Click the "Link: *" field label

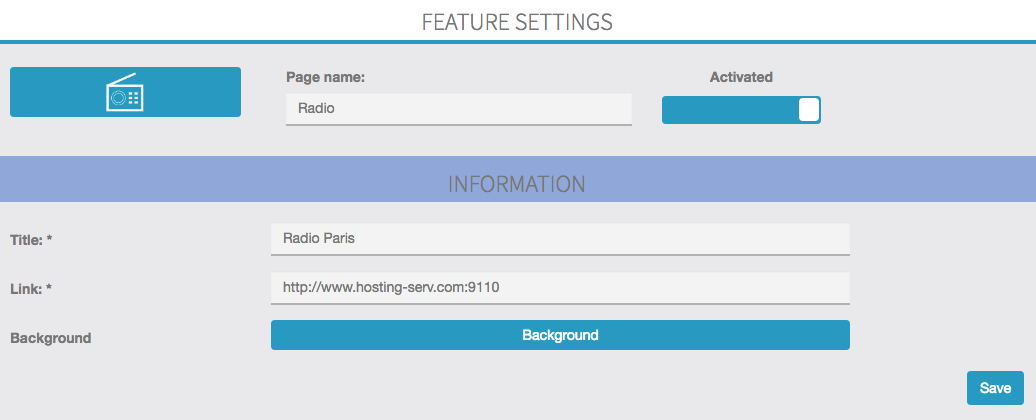tap(31, 289)
